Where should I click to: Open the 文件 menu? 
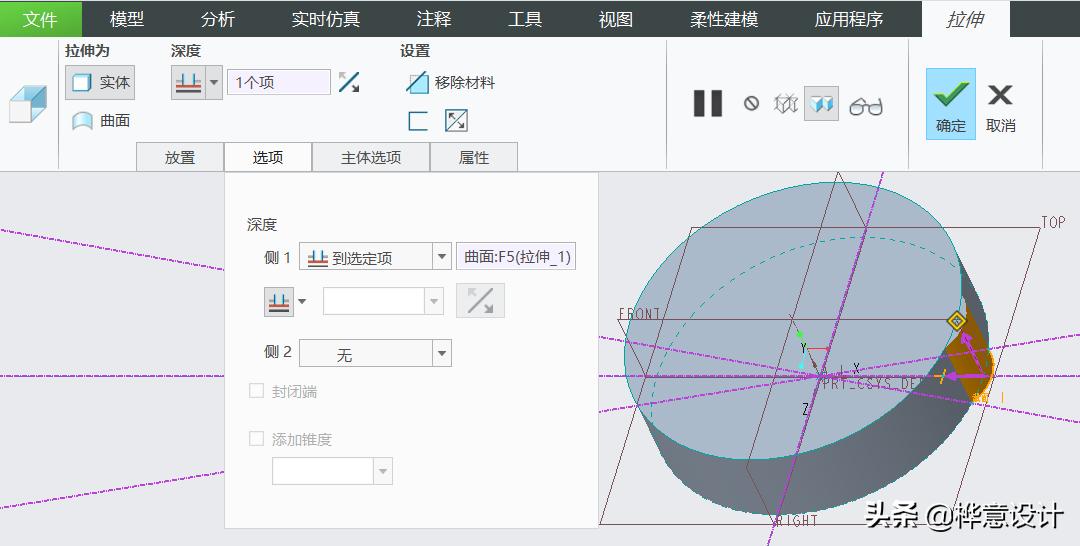(x=40, y=19)
